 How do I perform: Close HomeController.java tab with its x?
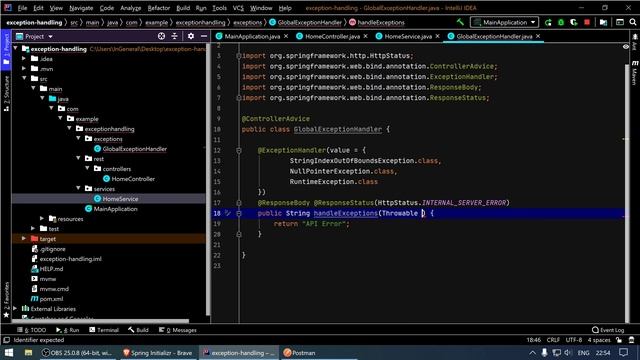click(x=365, y=36)
